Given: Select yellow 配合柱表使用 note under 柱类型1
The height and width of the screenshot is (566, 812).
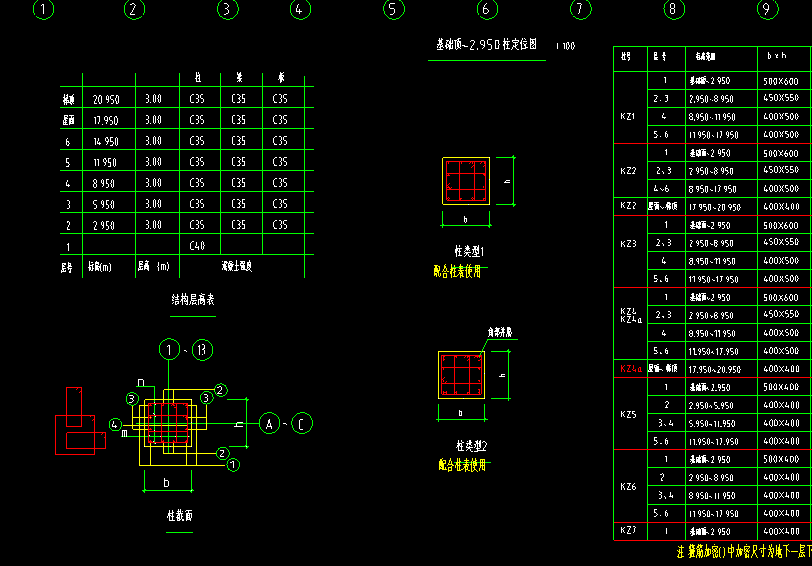Looking at the screenshot, I should coord(457,271).
